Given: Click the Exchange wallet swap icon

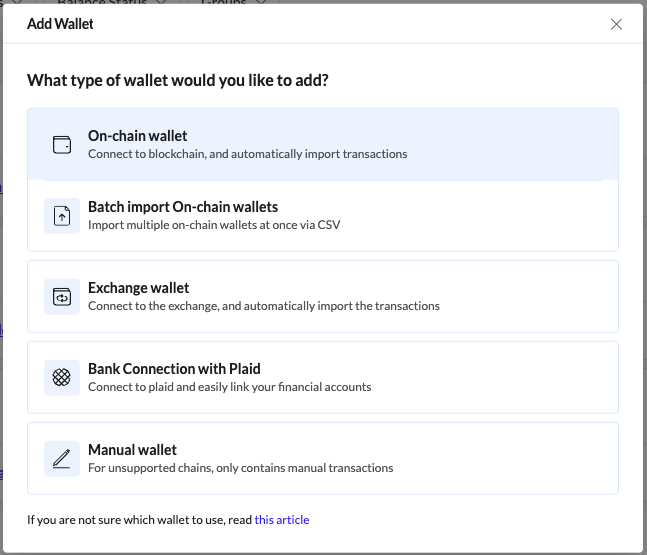Looking at the screenshot, I should pyautogui.click(x=62, y=297).
